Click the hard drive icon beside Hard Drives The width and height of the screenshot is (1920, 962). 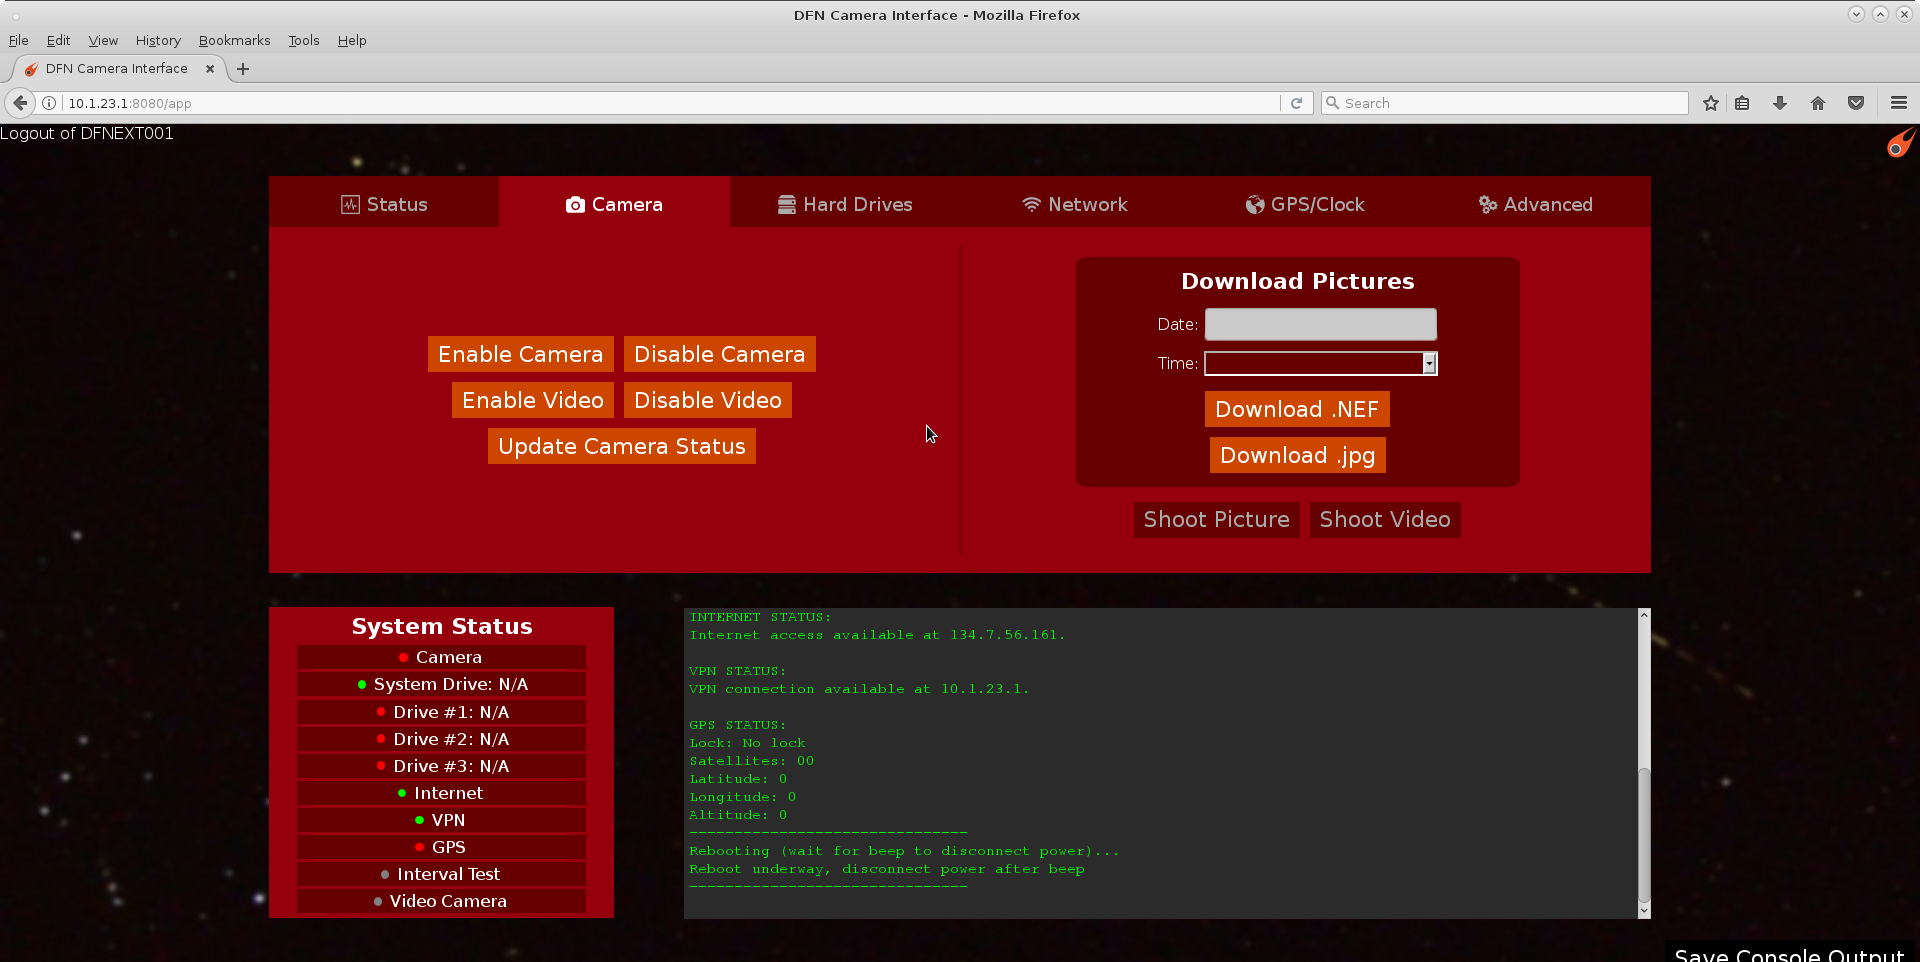786,204
